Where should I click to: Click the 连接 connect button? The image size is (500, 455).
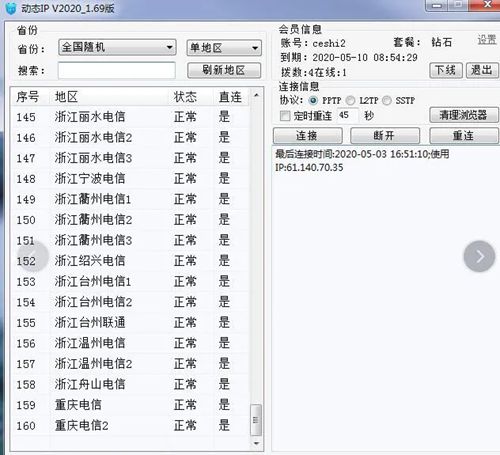click(308, 136)
